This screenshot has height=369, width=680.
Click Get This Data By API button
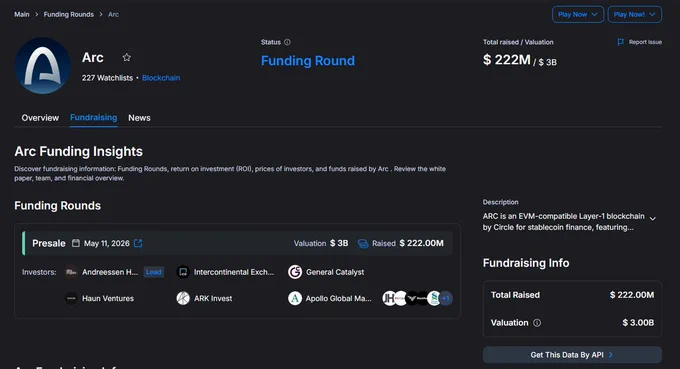point(572,355)
